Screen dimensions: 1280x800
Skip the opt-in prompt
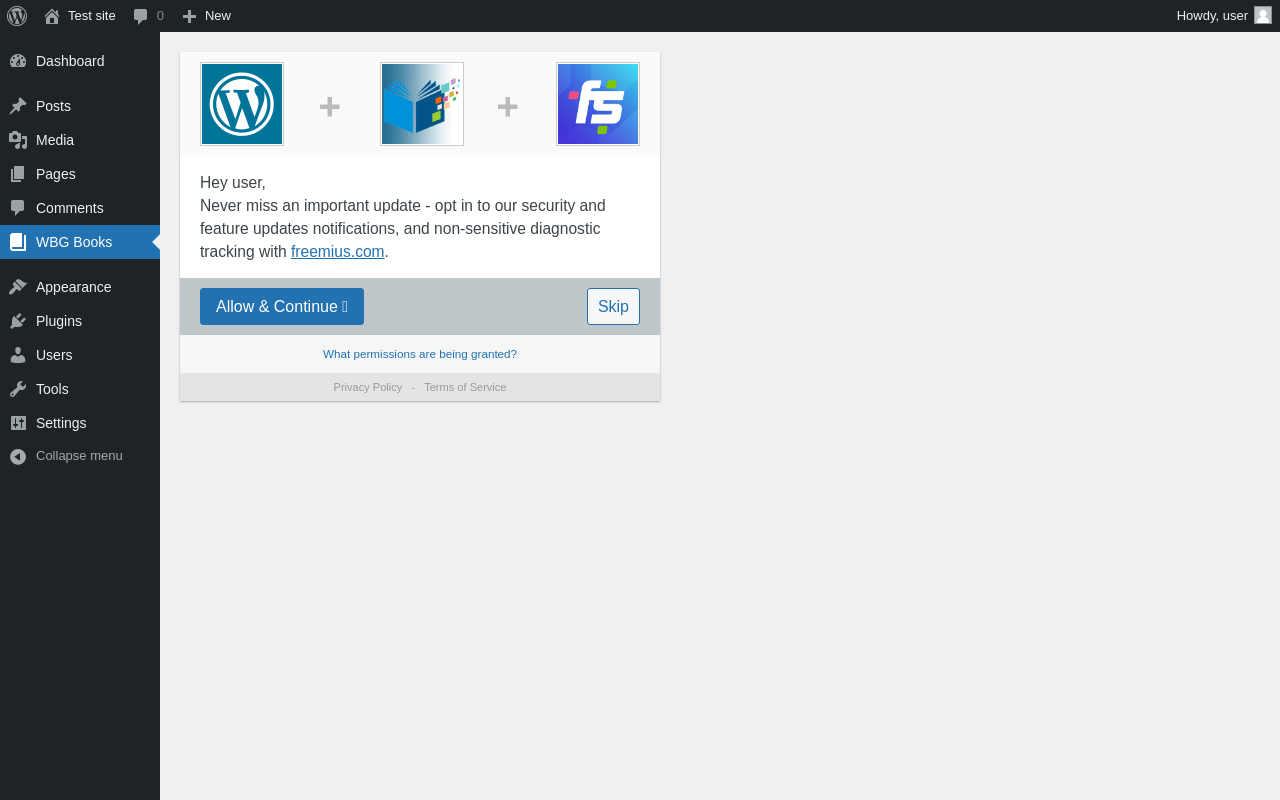tap(613, 307)
